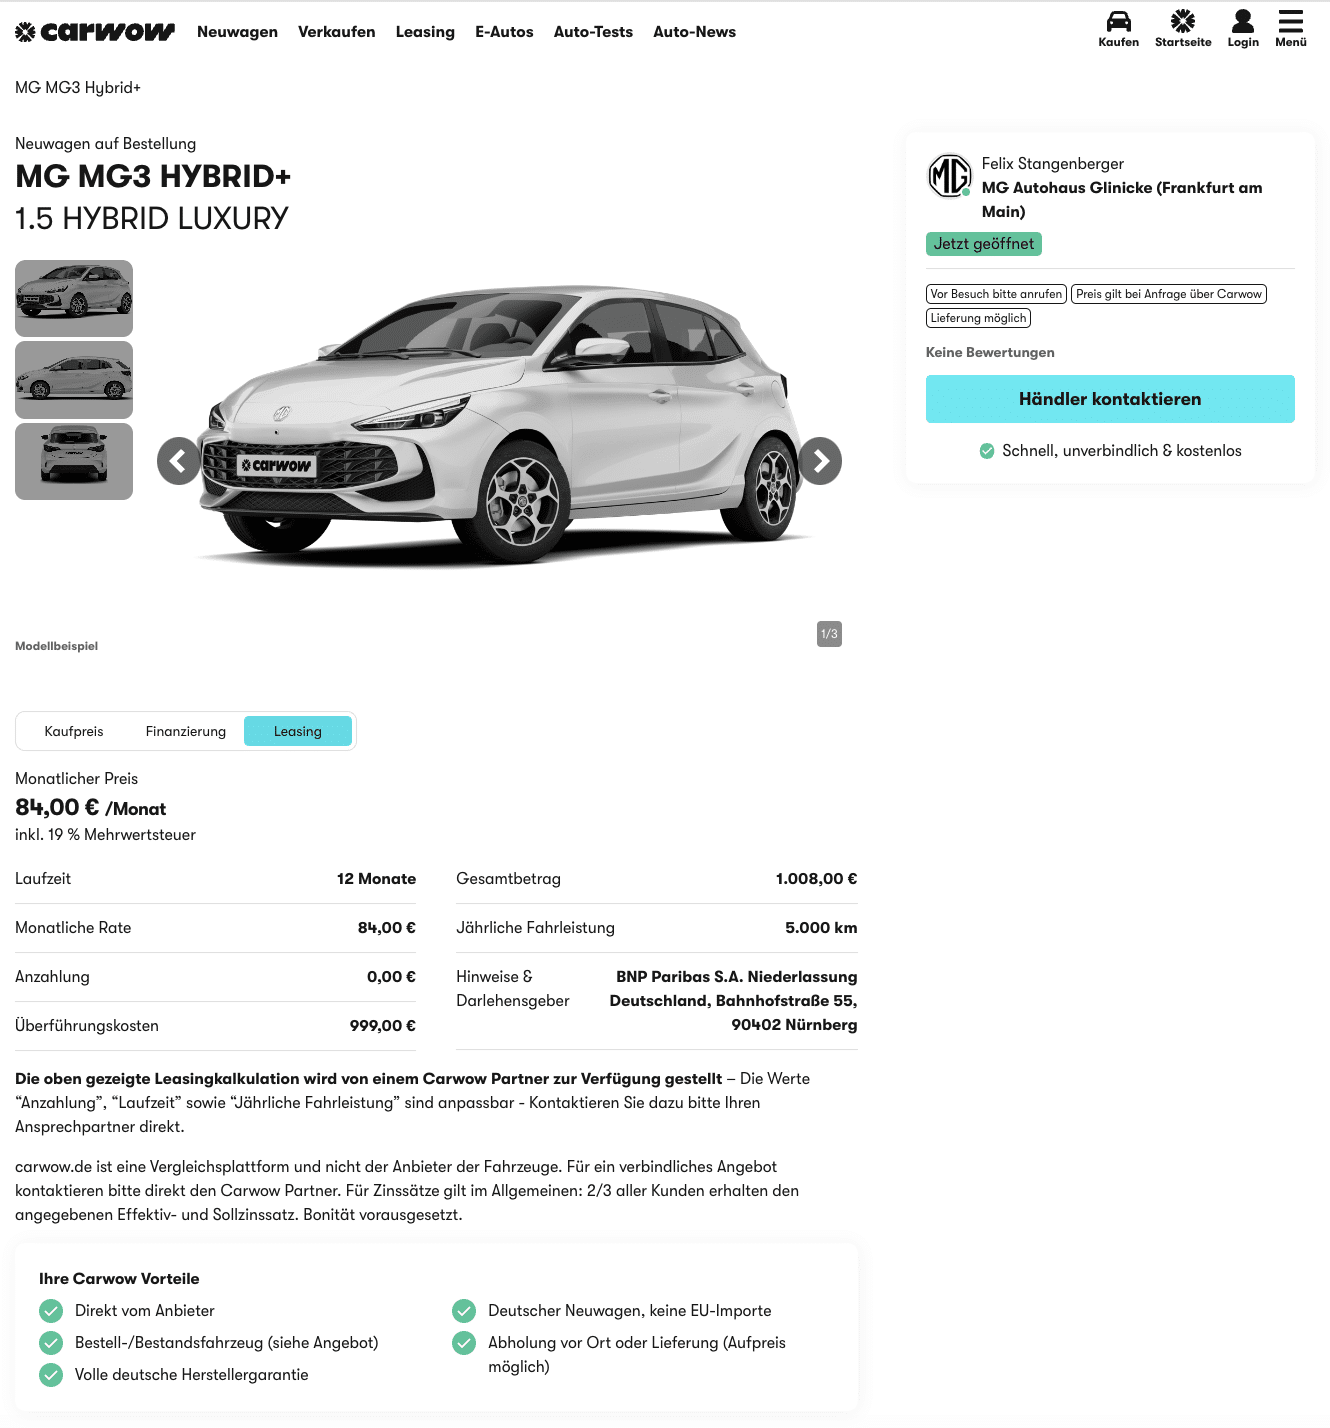Click the Login person icon
The height and width of the screenshot is (1428, 1330).
click(x=1243, y=21)
